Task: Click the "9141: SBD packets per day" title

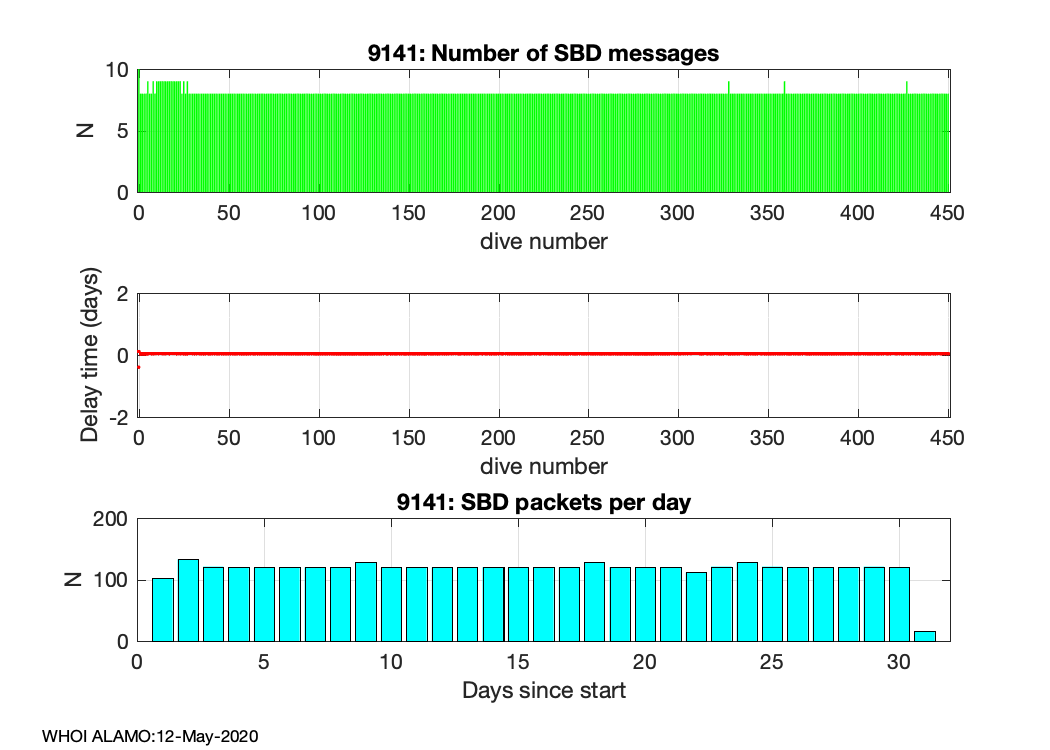Action: click(x=543, y=502)
